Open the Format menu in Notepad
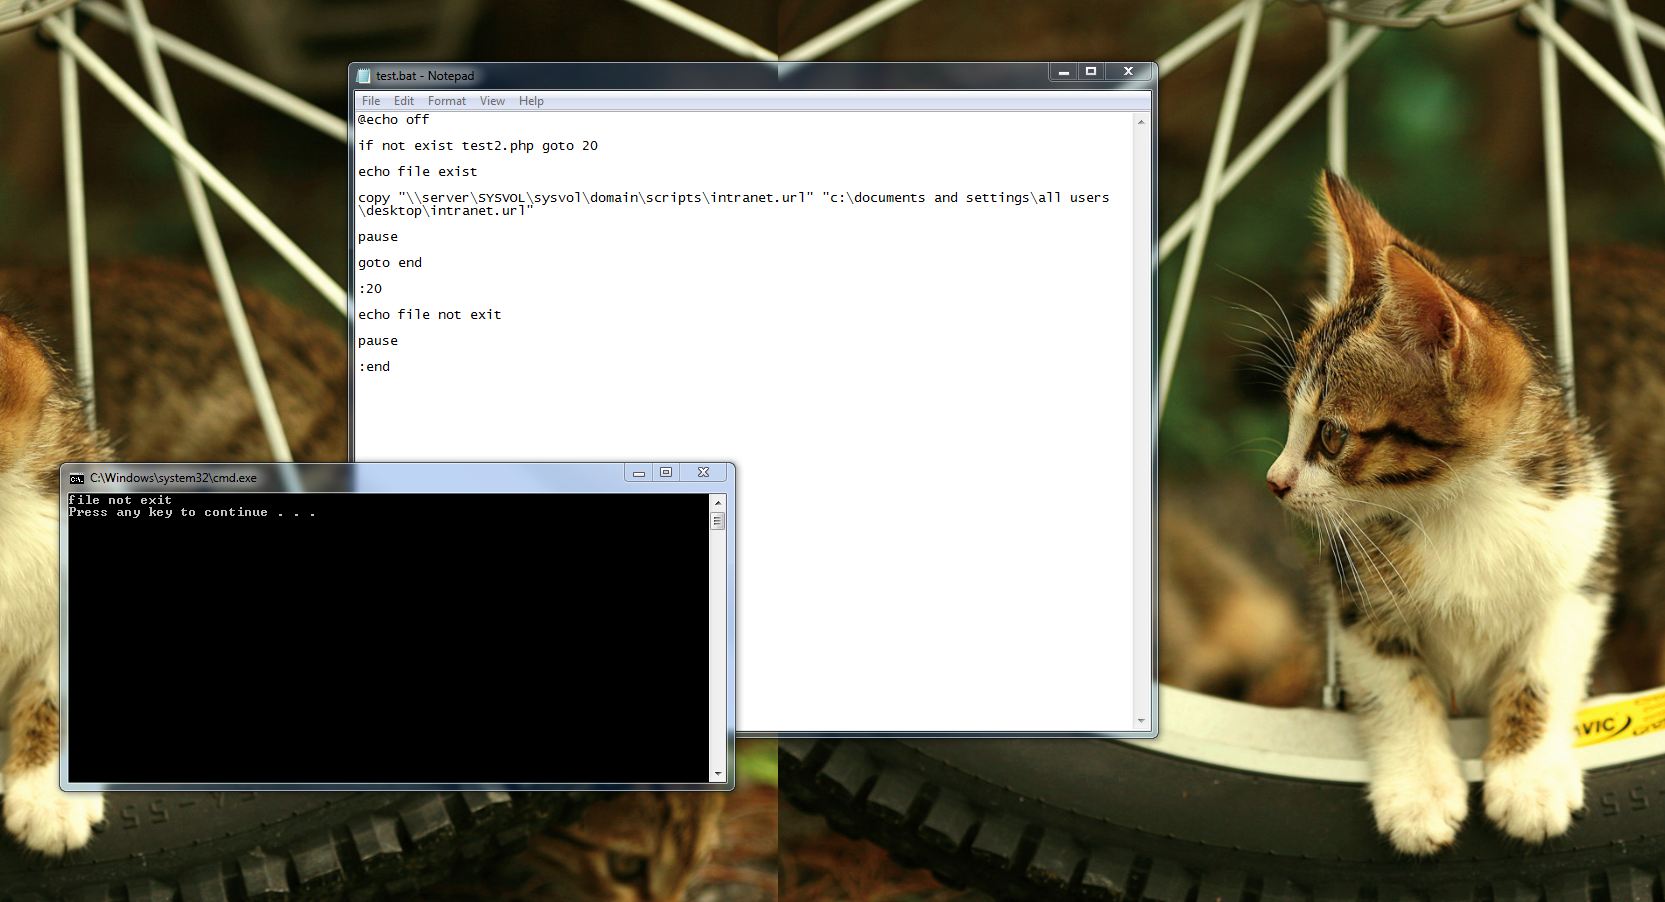Viewport: 1665px width, 902px height. click(447, 101)
